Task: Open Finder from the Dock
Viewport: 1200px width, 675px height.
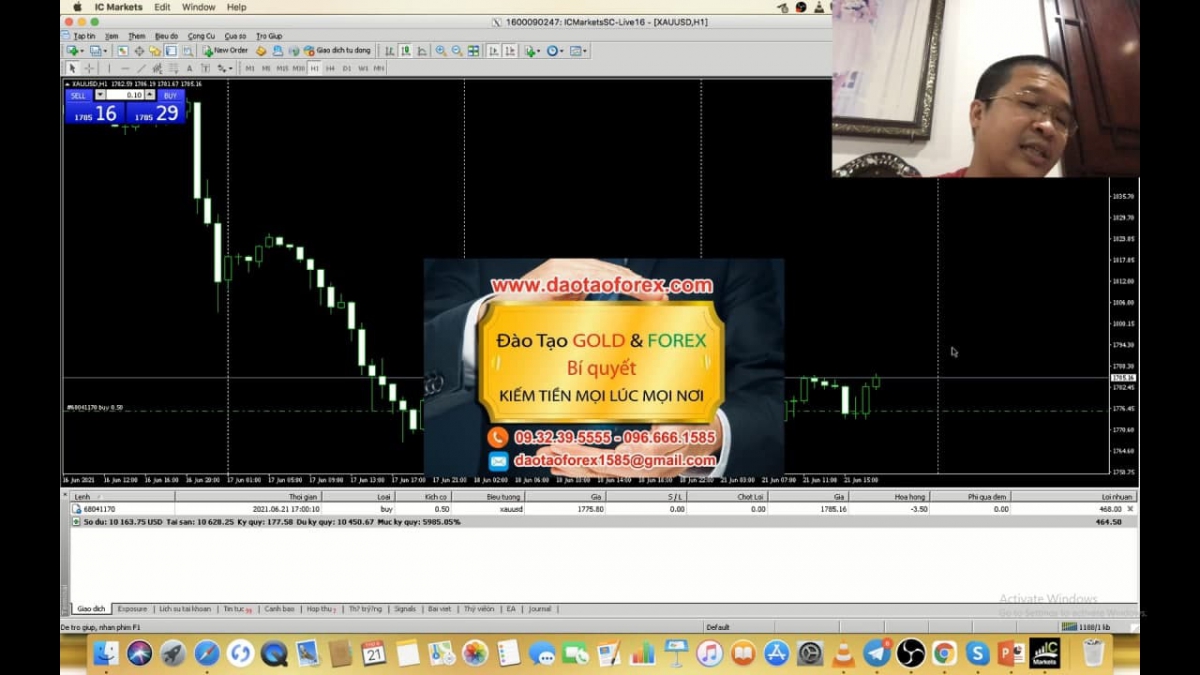Action: (106, 654)
